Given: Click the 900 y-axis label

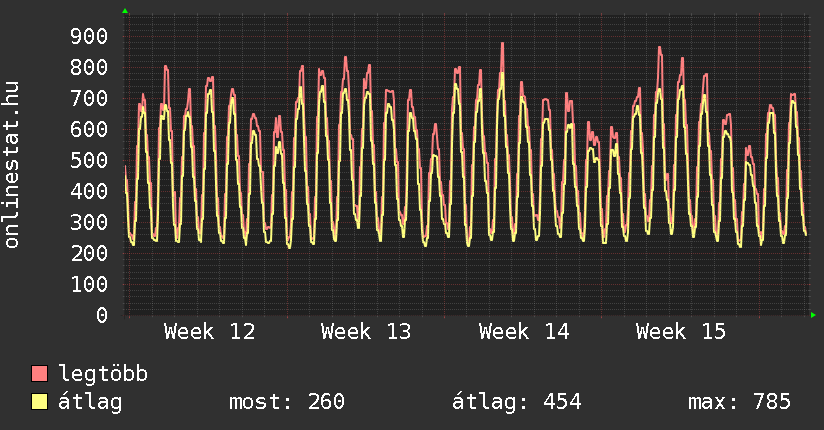Looking at the screenshot, I should 88,37.
